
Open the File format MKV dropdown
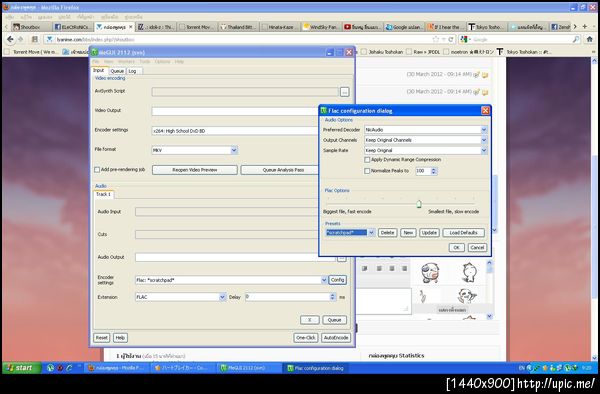point(234,150)
